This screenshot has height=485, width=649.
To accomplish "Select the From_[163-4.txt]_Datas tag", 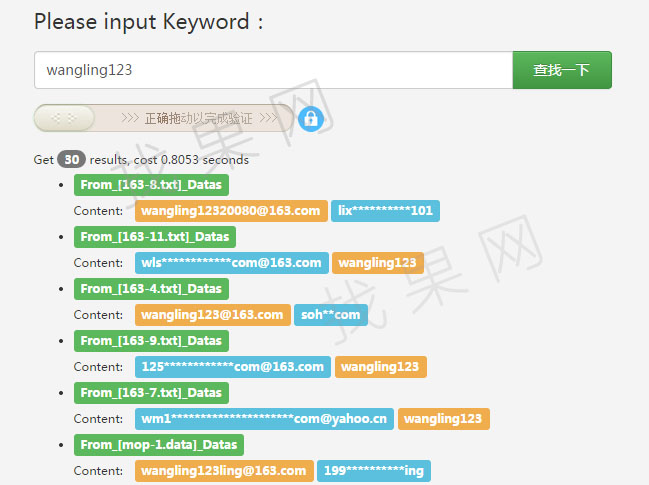I will pyautogui.click(x=151, y=289).
